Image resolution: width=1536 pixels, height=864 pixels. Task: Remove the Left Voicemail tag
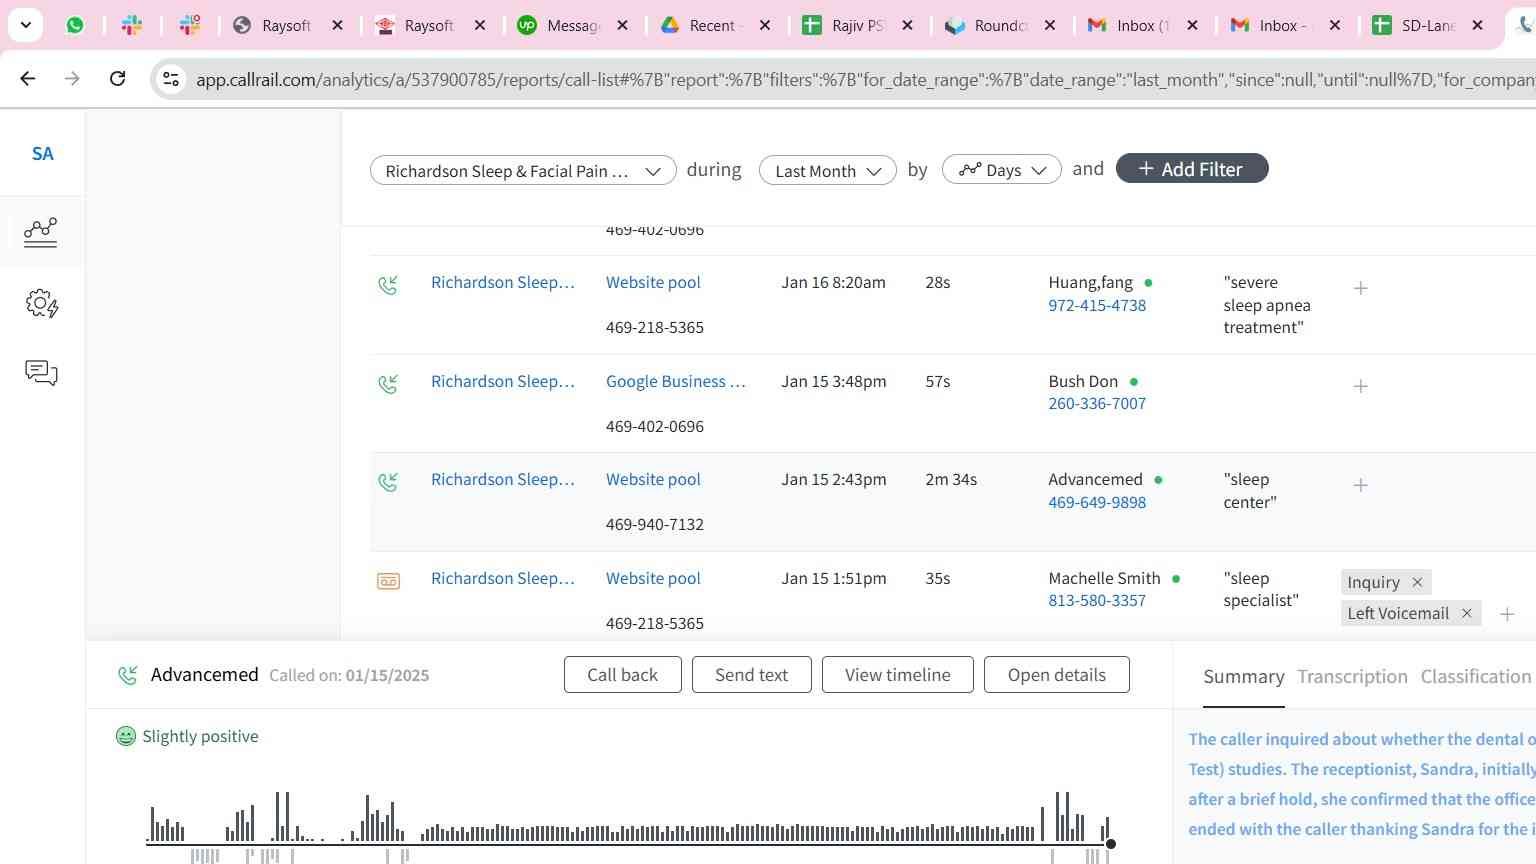tap(1466, 613)
